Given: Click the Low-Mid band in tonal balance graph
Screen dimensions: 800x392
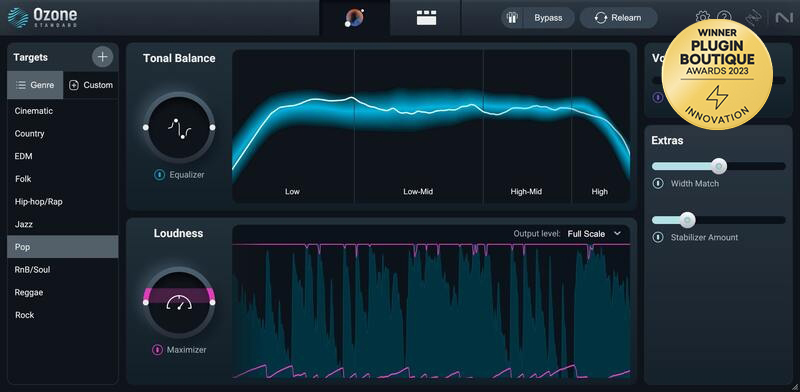Looking at the screenshot, I should (418, 192).
